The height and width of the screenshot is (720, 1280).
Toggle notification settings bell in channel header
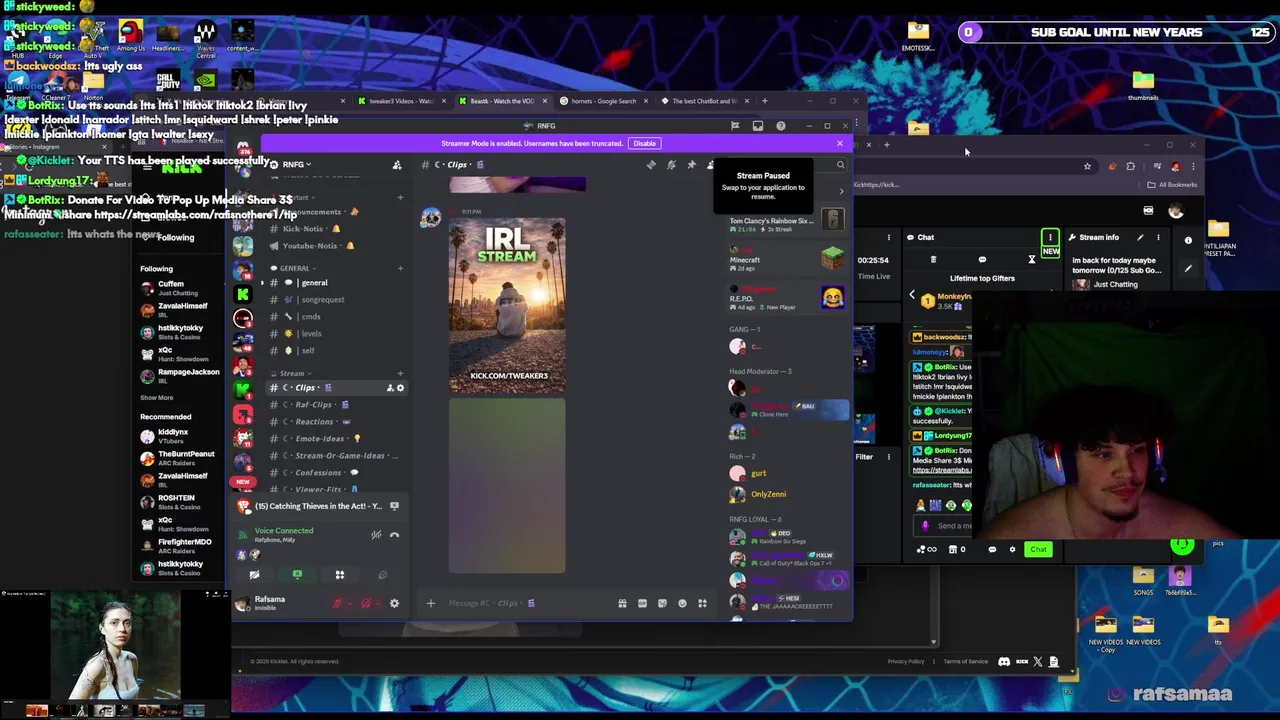(x=671, y=165)
